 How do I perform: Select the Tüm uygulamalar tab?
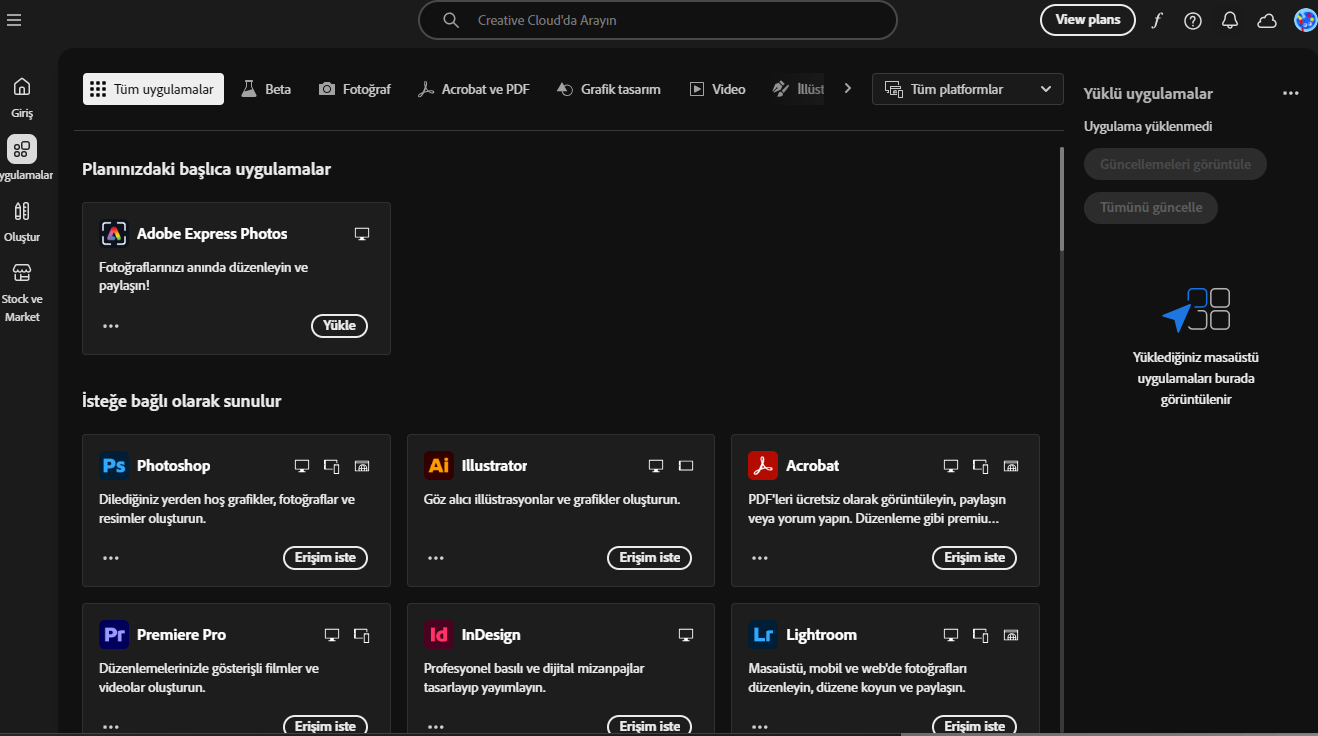[x=153, y=89]
